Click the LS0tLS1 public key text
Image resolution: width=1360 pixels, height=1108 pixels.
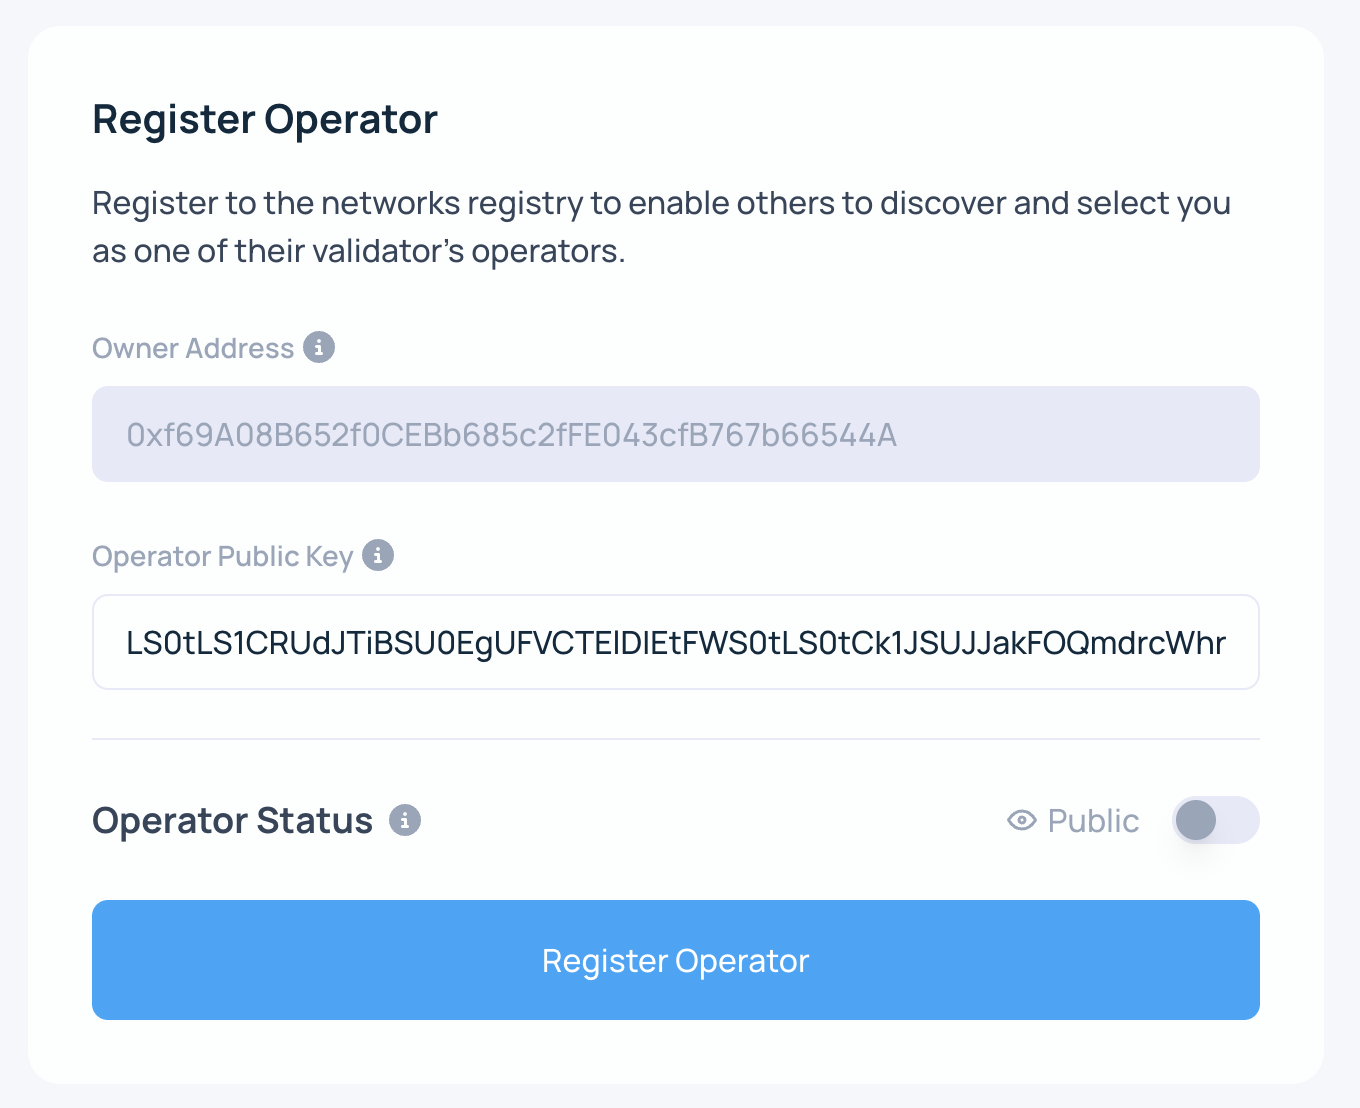(676, 643)
